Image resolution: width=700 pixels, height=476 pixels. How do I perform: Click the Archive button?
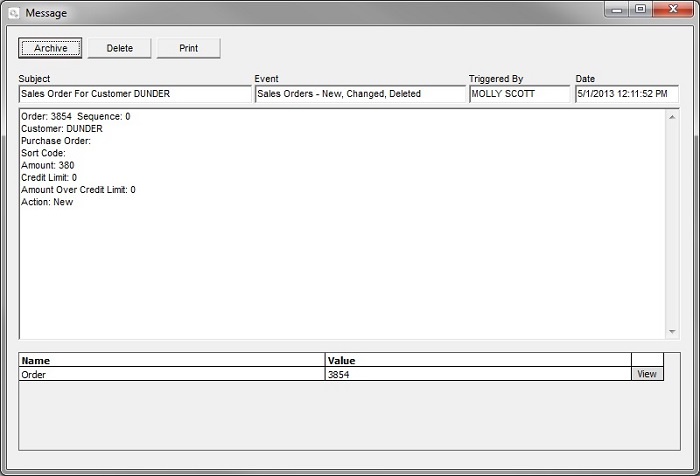click(50, 48)
